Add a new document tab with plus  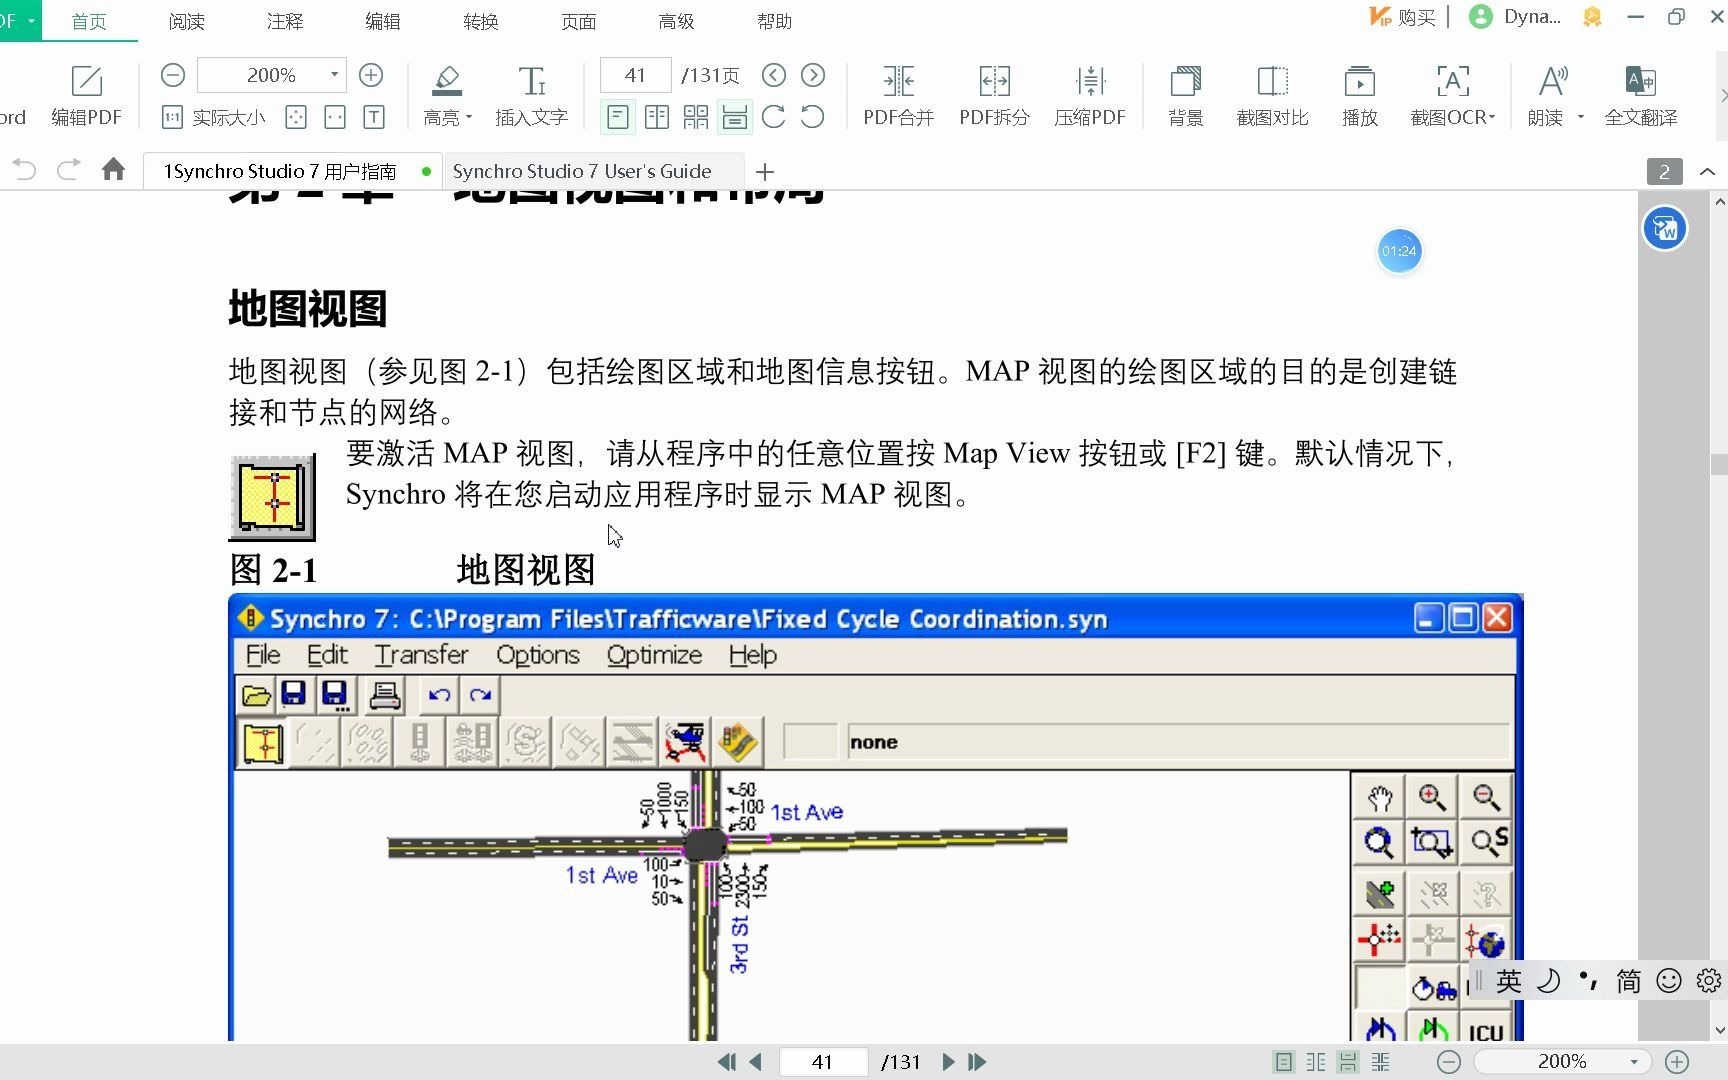(764, 172)
